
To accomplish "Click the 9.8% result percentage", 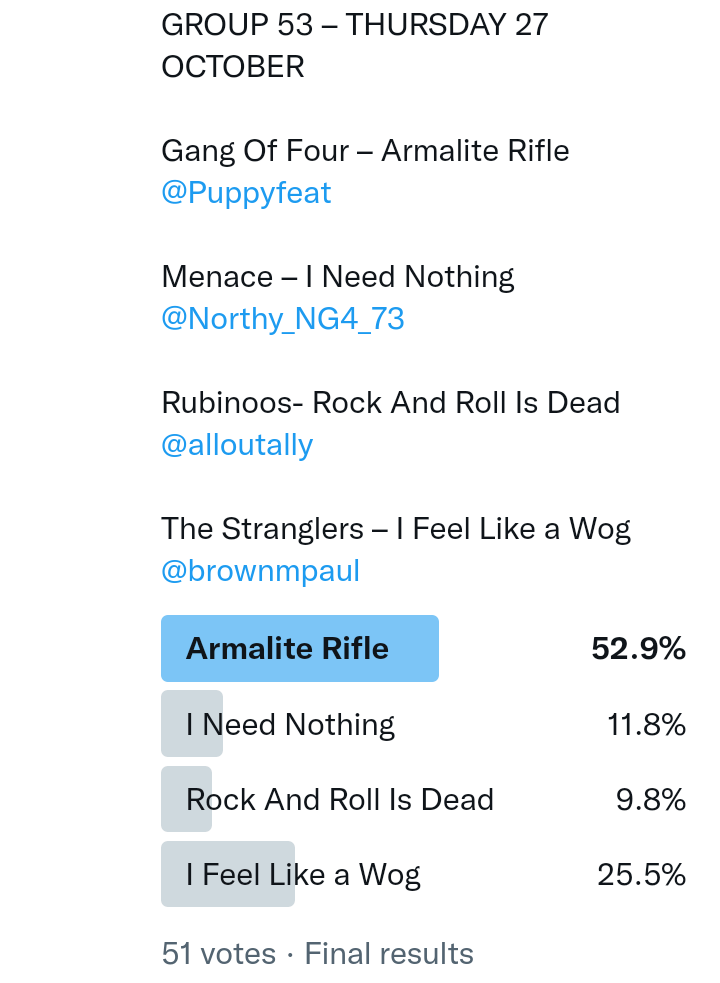I will point(651,800).
